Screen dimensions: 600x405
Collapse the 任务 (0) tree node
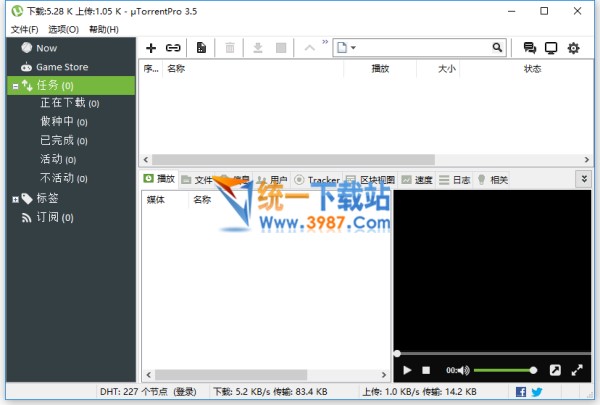pyautogui.click(x=15, y=86)
